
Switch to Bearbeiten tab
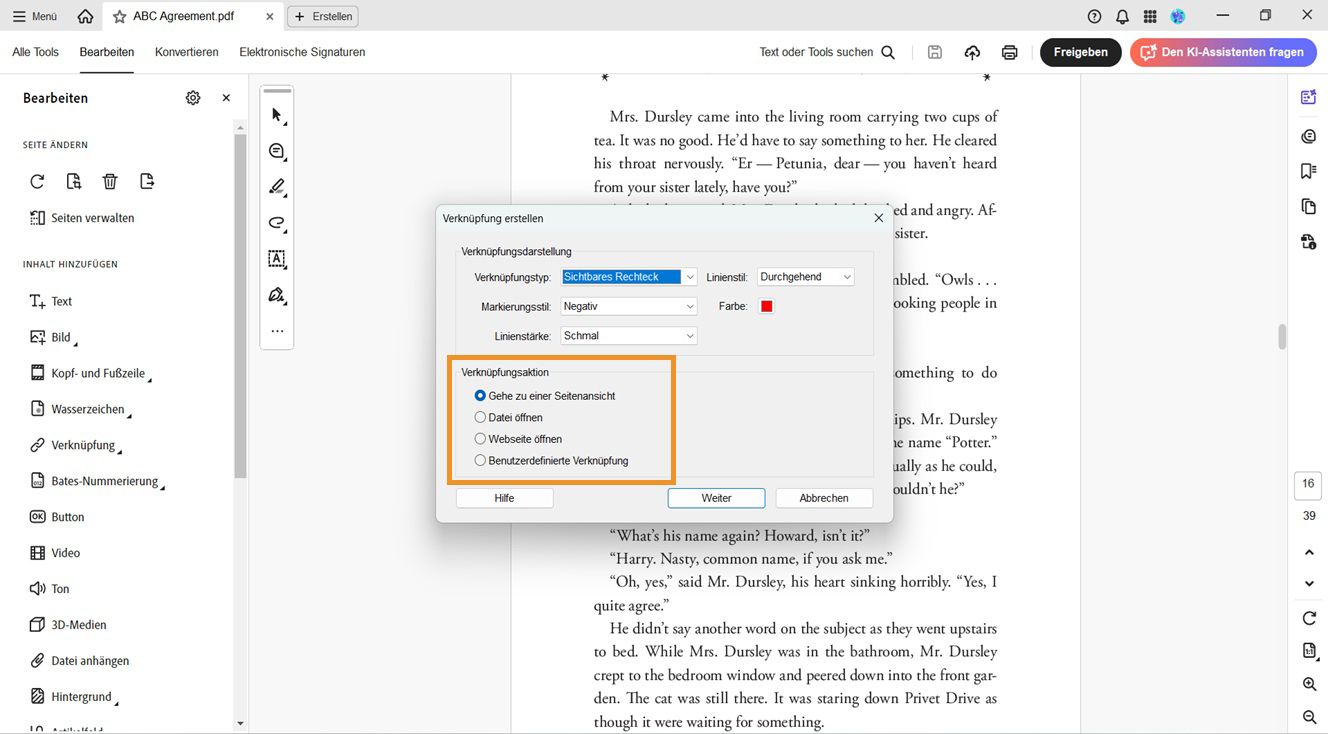click(107, 52)
